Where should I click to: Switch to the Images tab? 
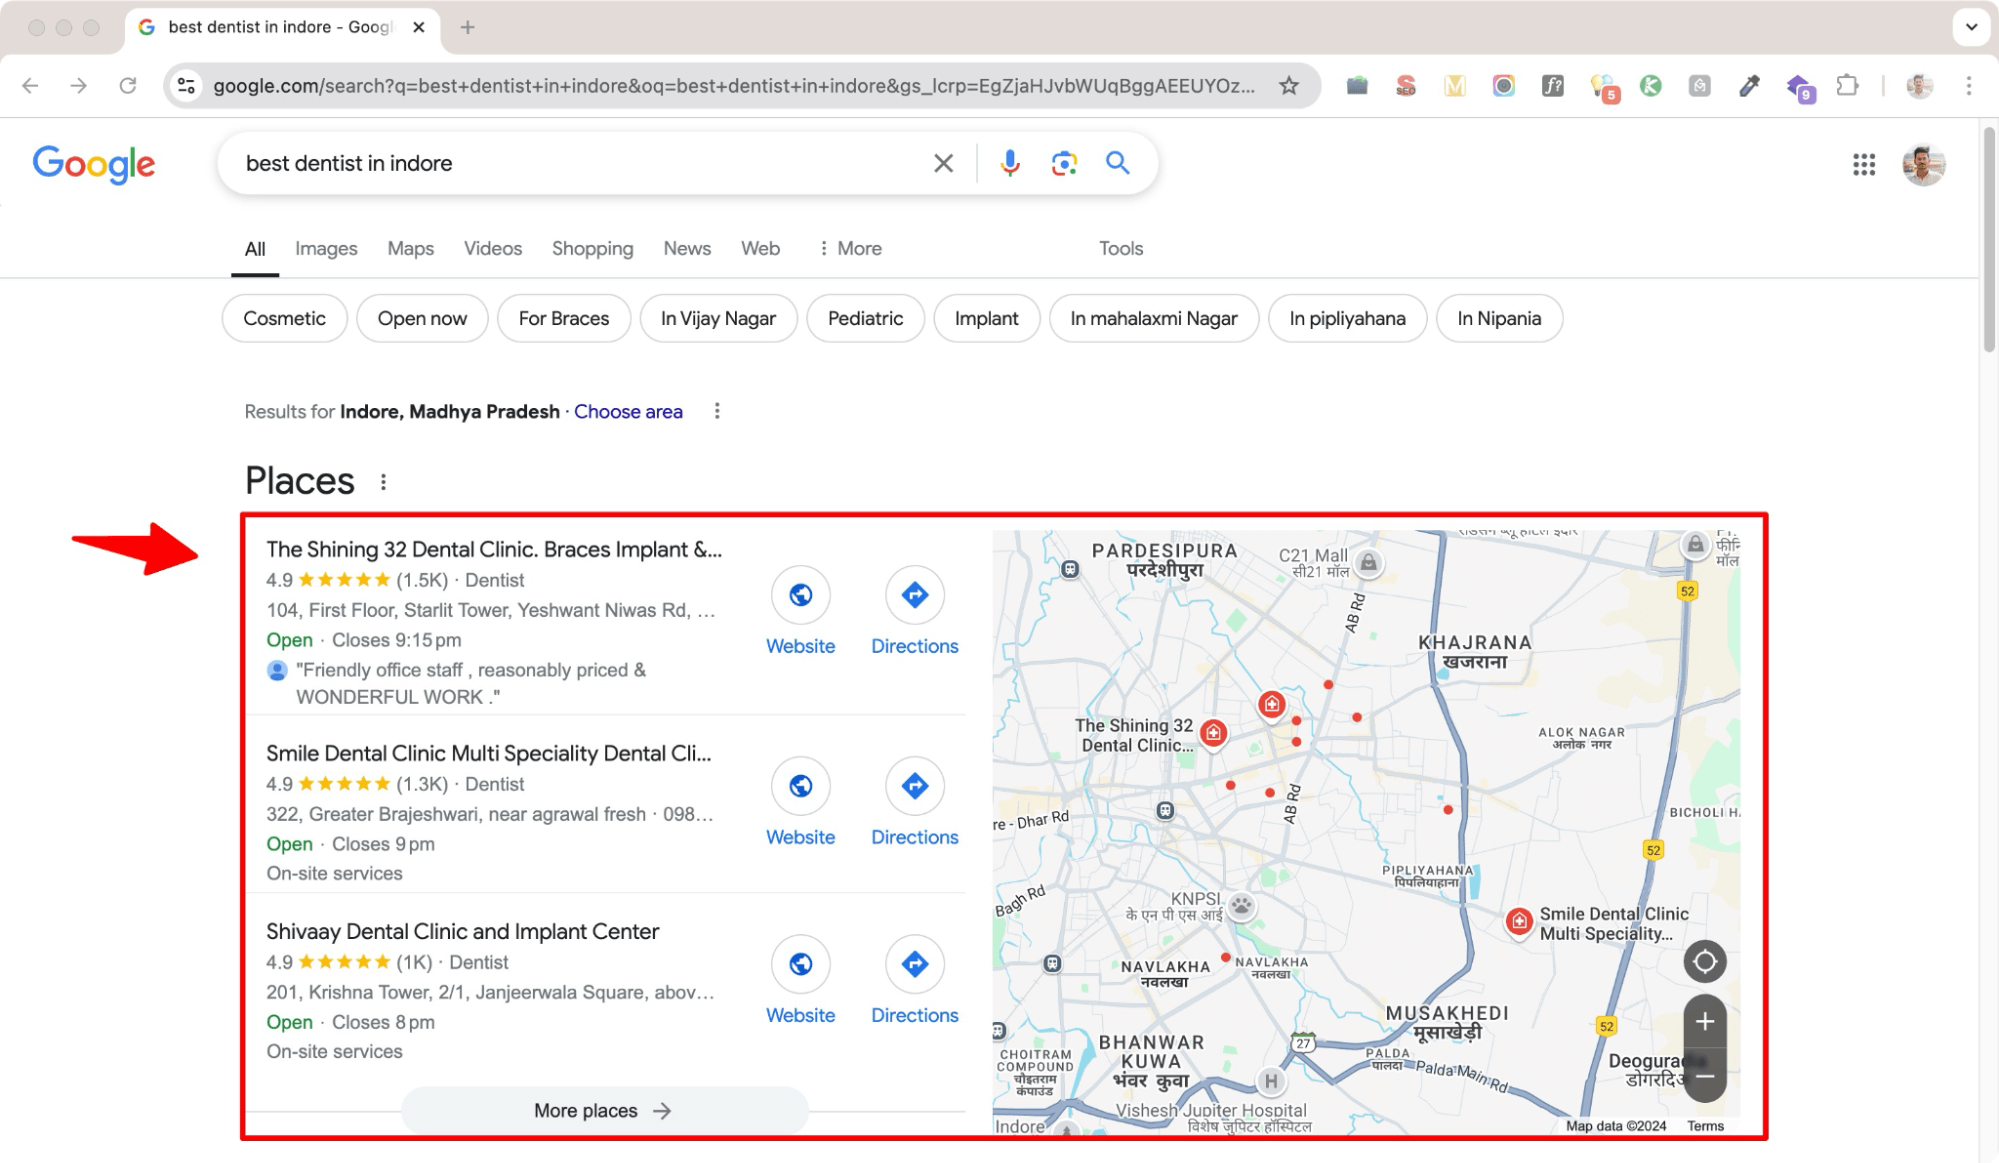pyautogui.click(x=325, y=248)
